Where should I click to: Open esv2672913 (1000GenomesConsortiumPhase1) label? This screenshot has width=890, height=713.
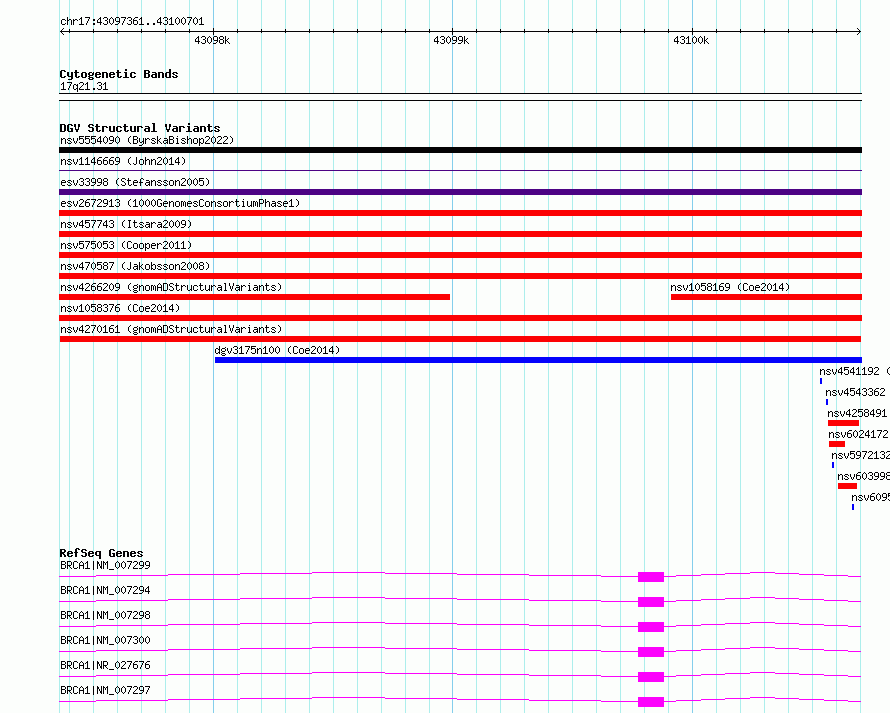coord(180,203)
